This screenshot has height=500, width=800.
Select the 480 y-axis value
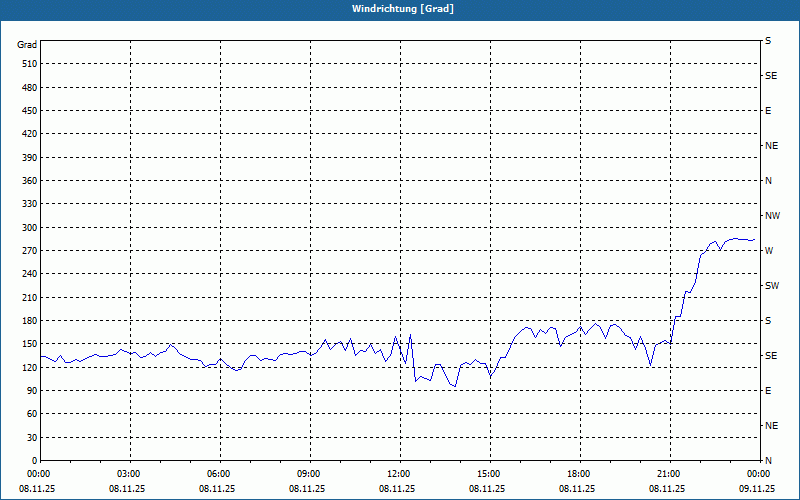click(30, 88)
